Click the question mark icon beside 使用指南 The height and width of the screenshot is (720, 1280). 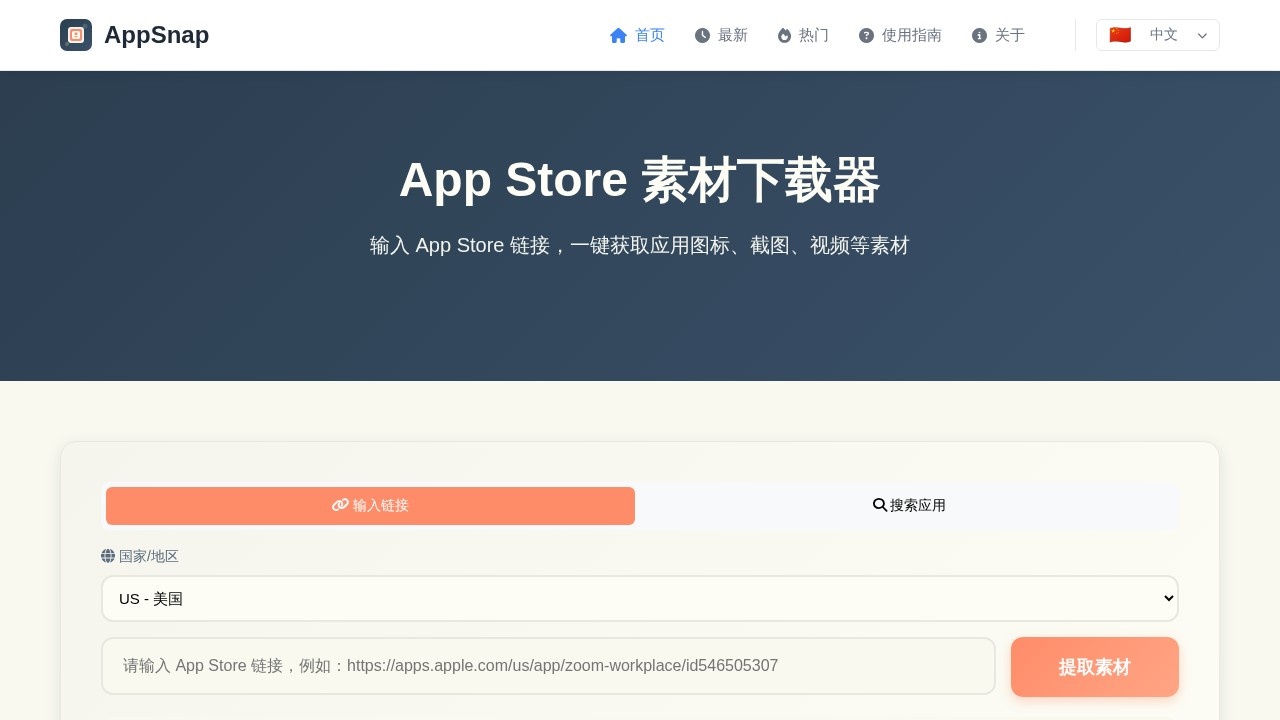[866, 35]
